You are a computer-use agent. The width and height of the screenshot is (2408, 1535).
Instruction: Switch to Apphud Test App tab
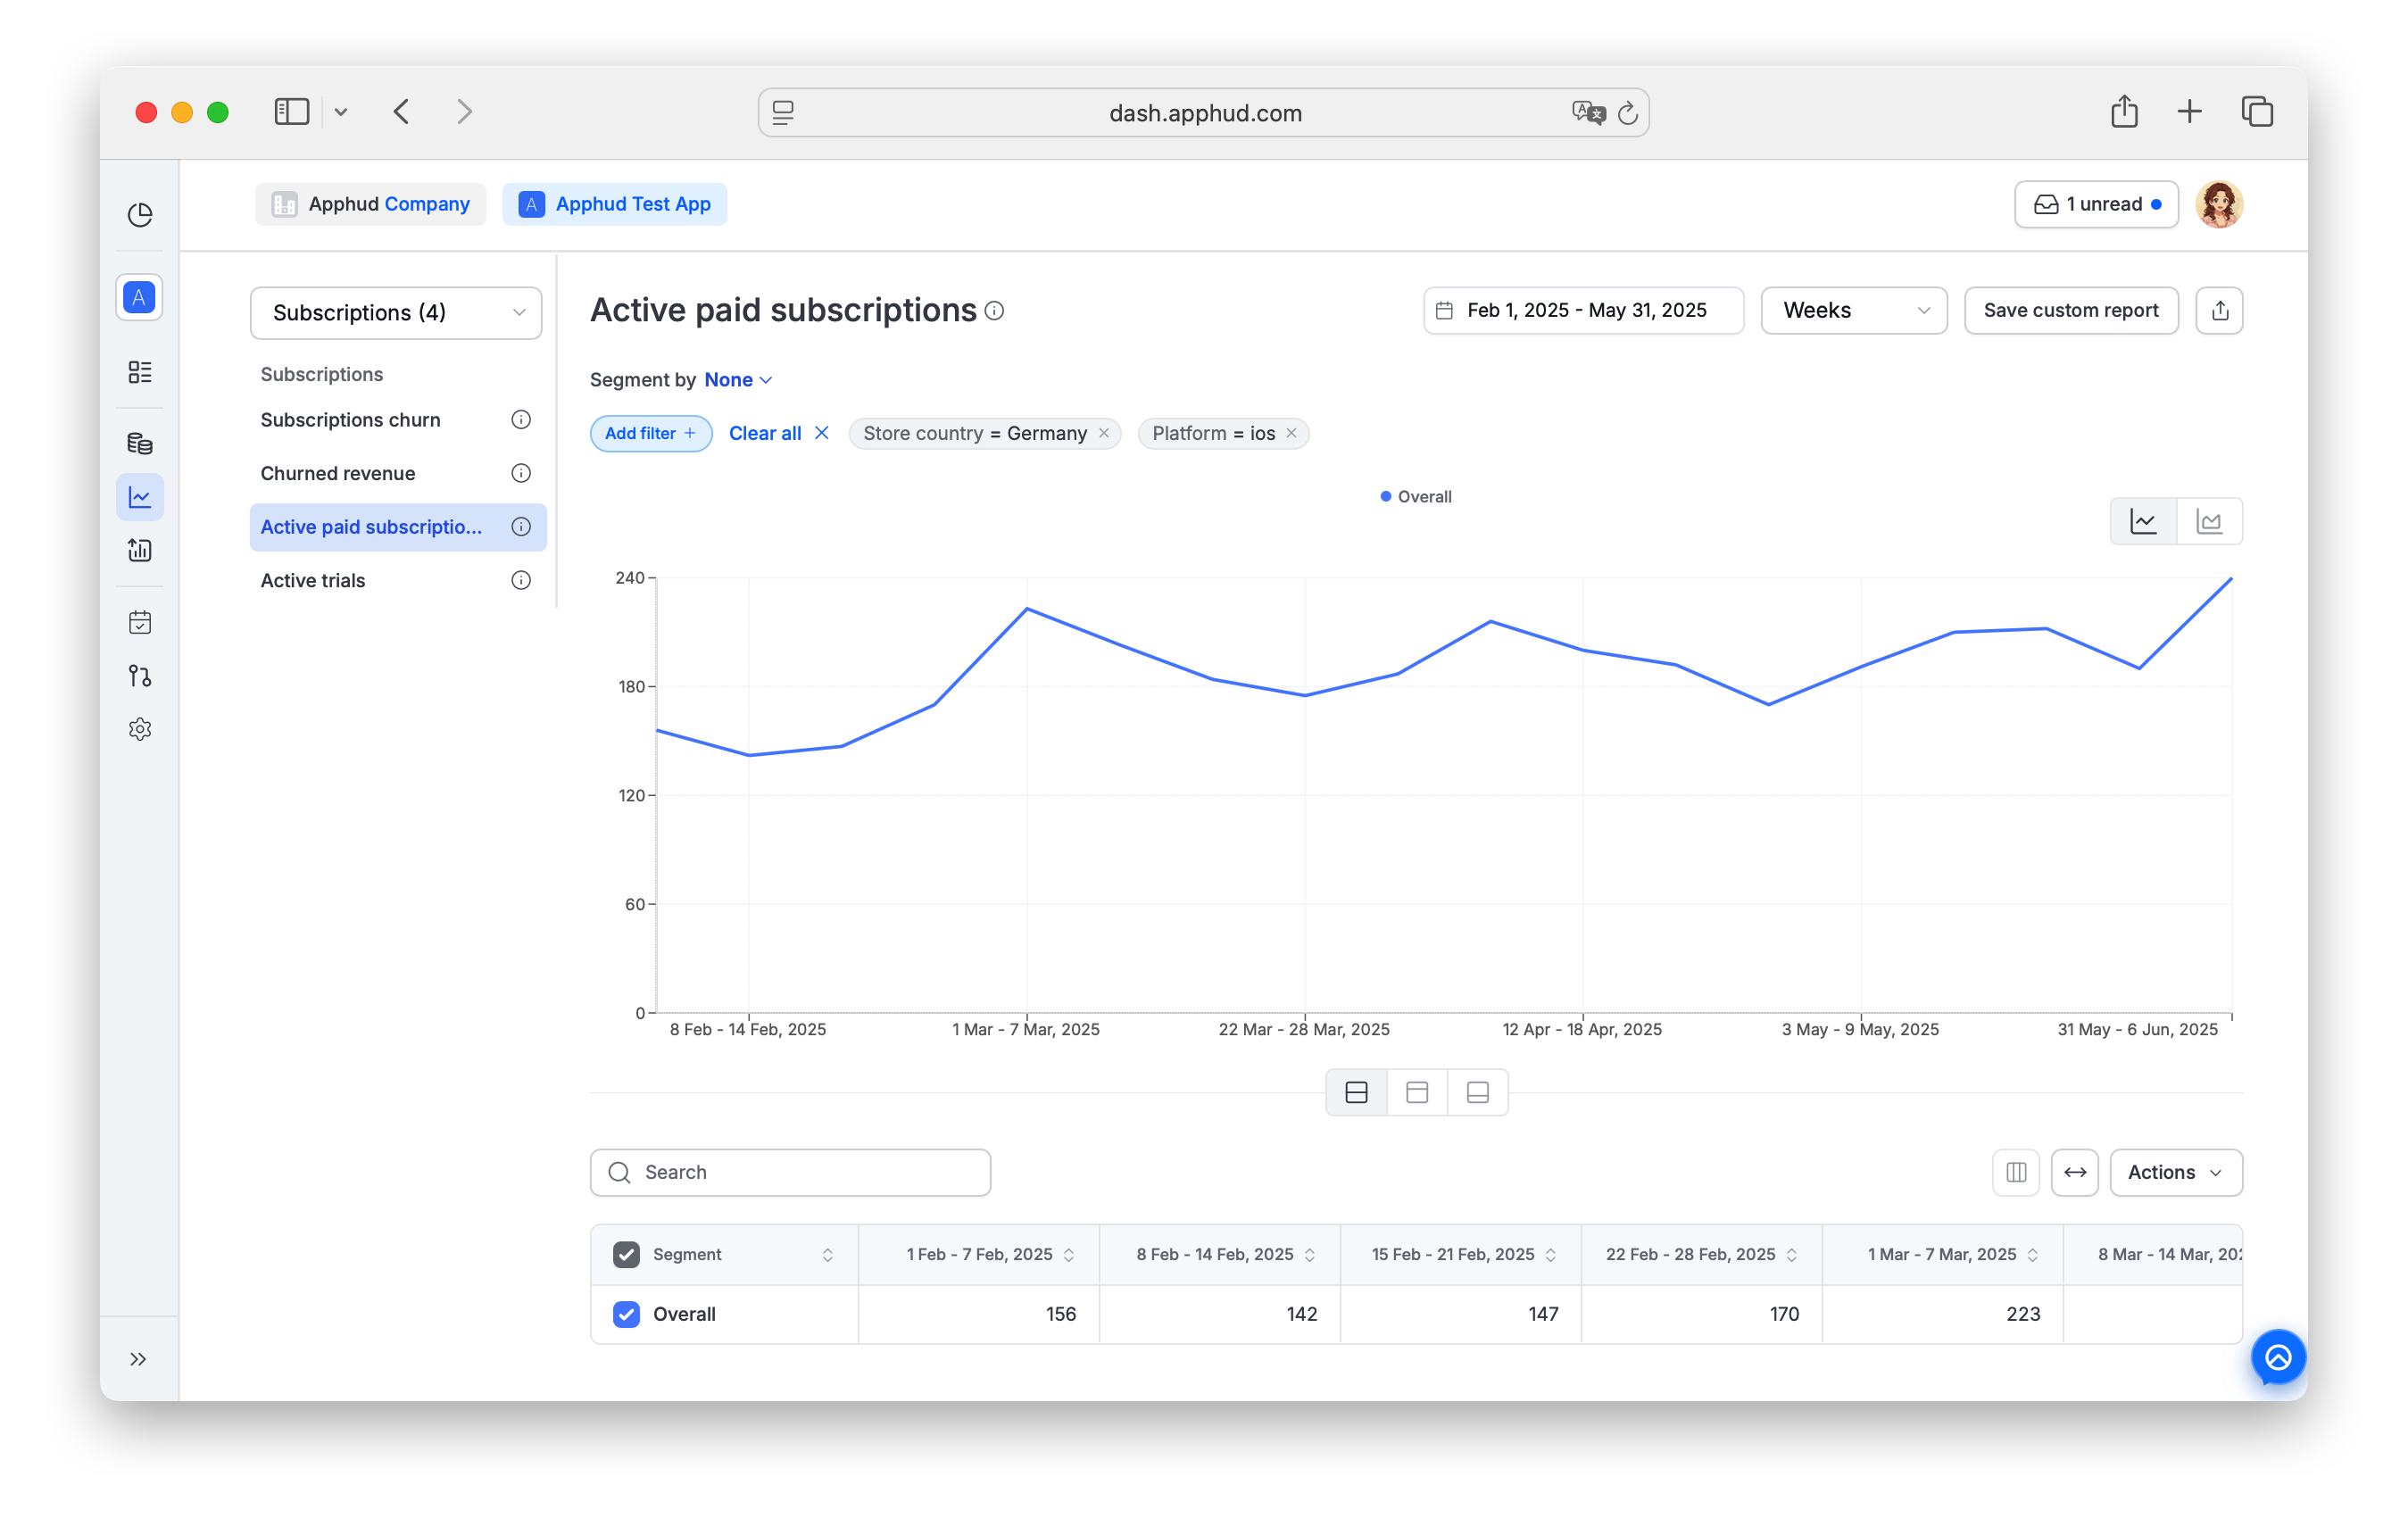tap(614, 204)
